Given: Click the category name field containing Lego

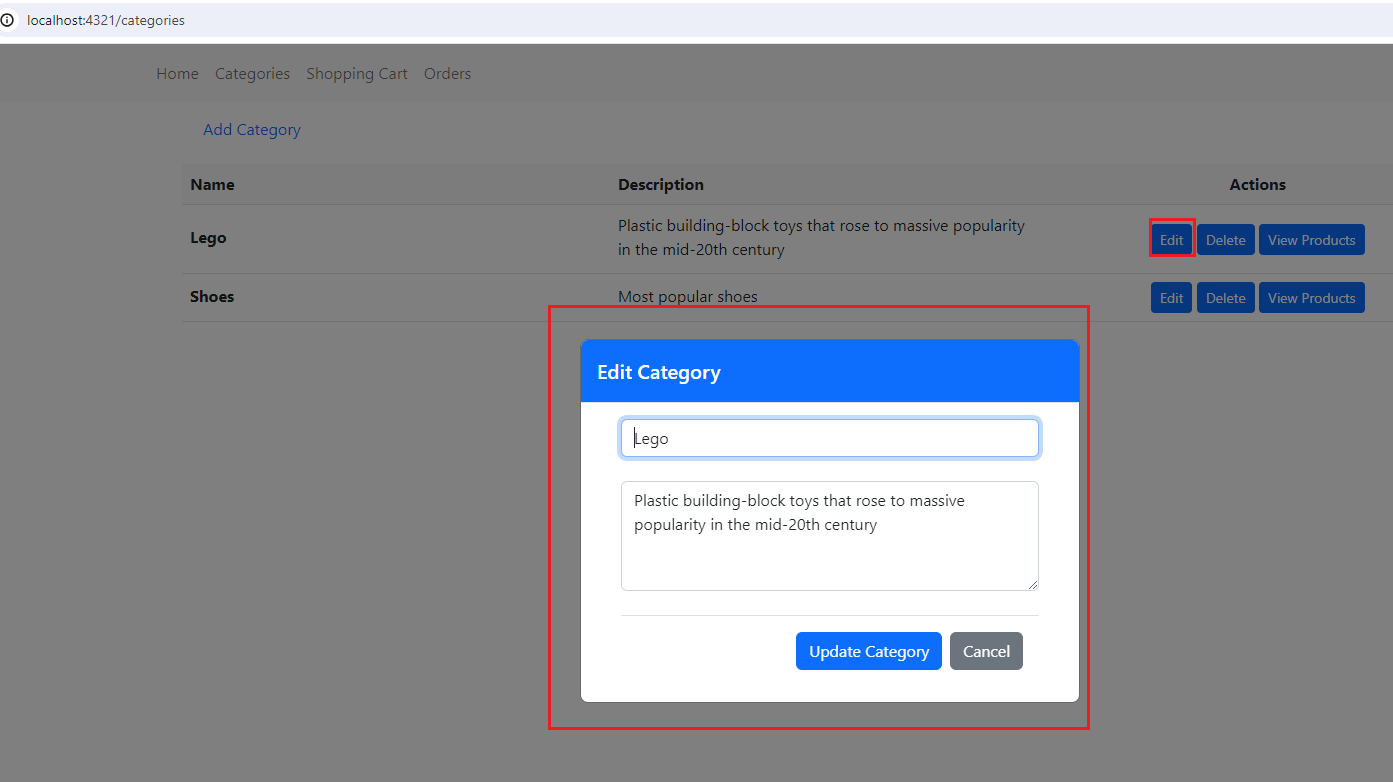Looking at the screenshot, I should coord(830,438).
